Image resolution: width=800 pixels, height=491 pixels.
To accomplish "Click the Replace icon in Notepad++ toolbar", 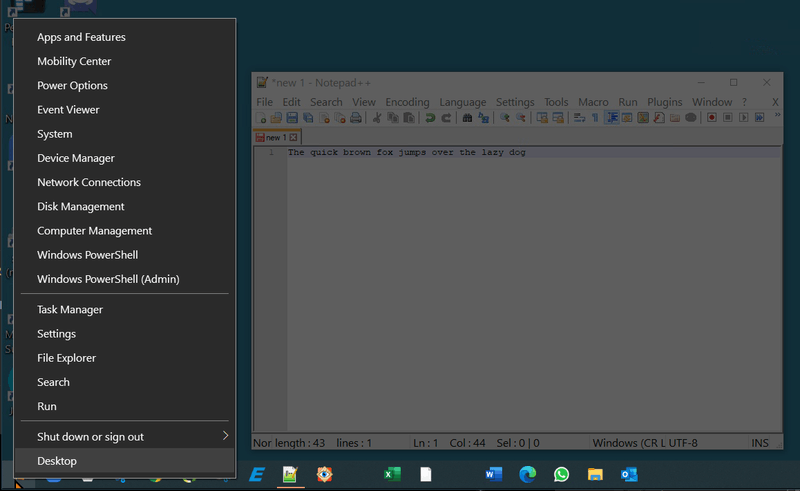I will (483, 118).
